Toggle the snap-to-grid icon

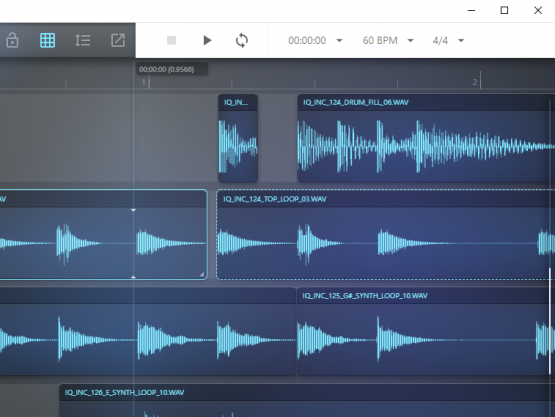[x=47, y=40]
